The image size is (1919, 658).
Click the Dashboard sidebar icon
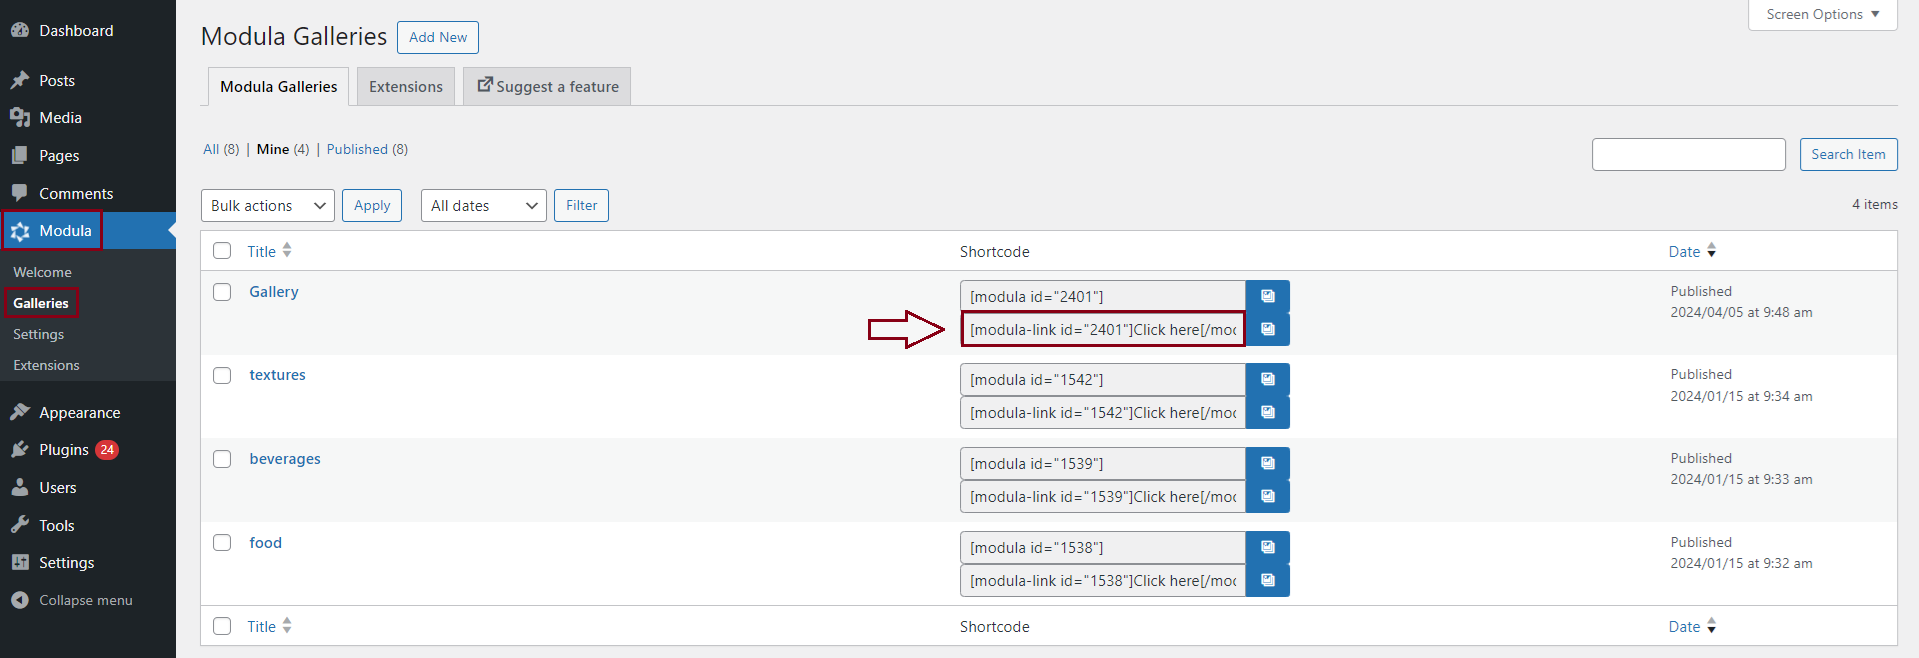point(20,31)
